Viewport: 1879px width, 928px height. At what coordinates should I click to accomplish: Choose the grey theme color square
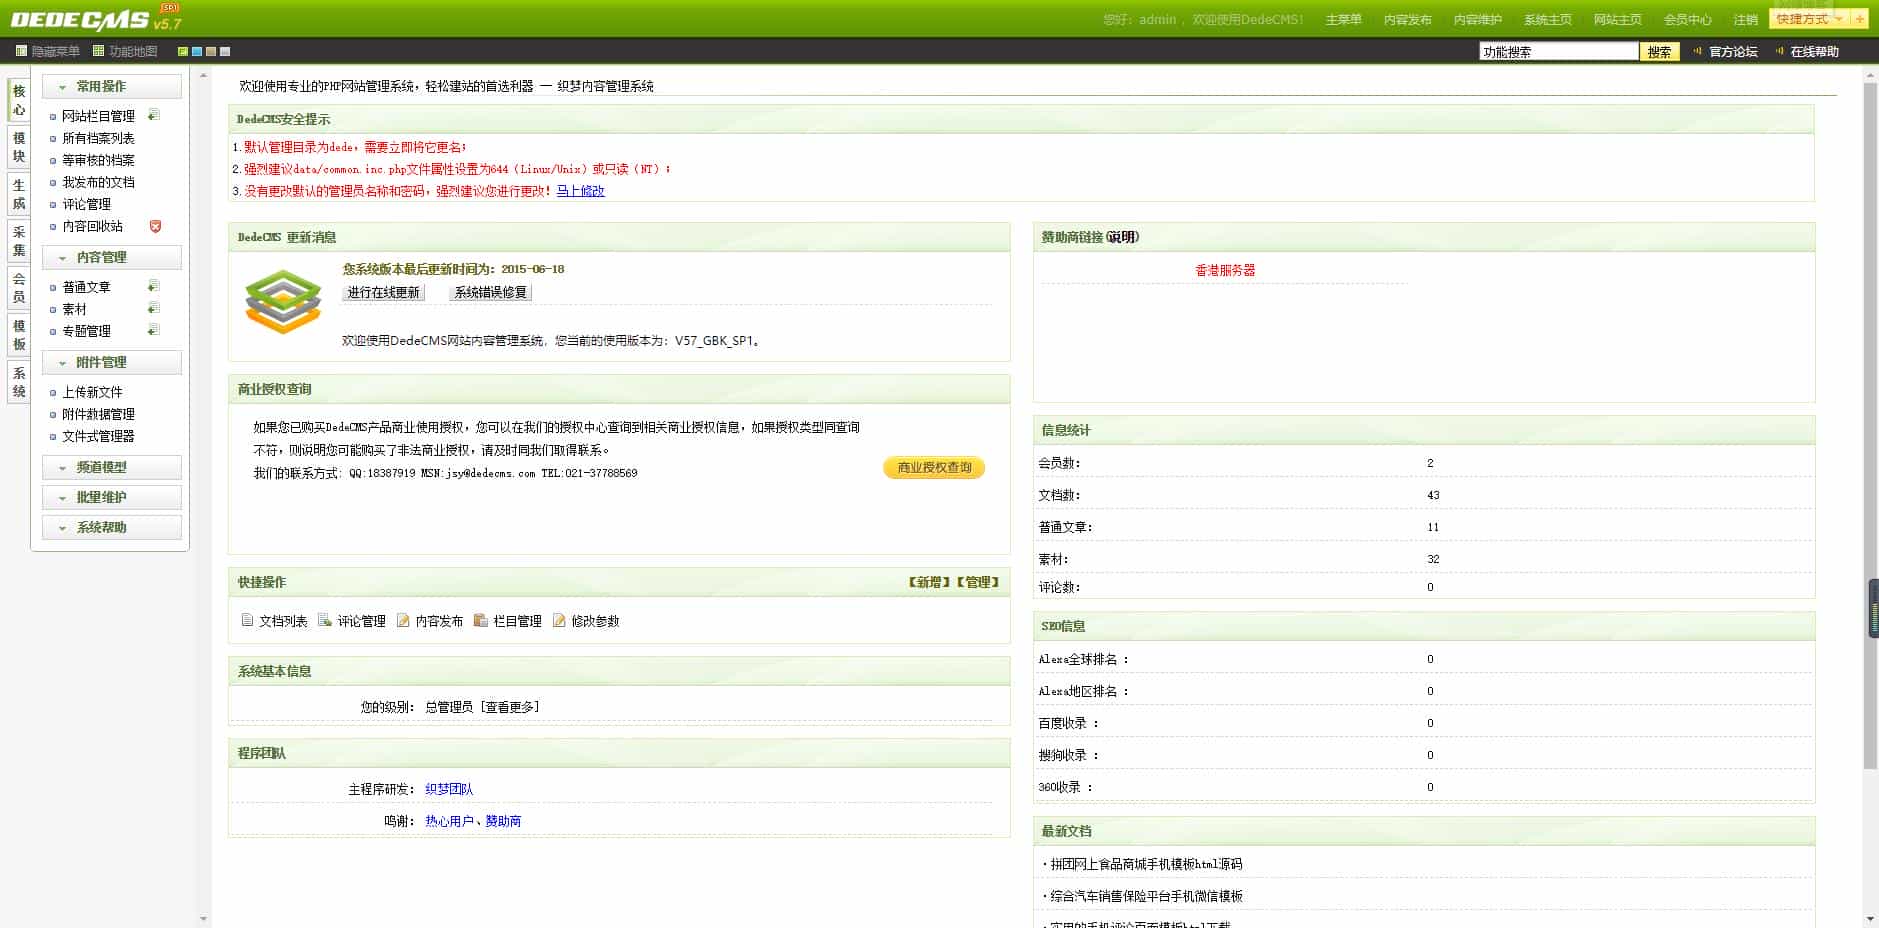[x=225, y=51]
